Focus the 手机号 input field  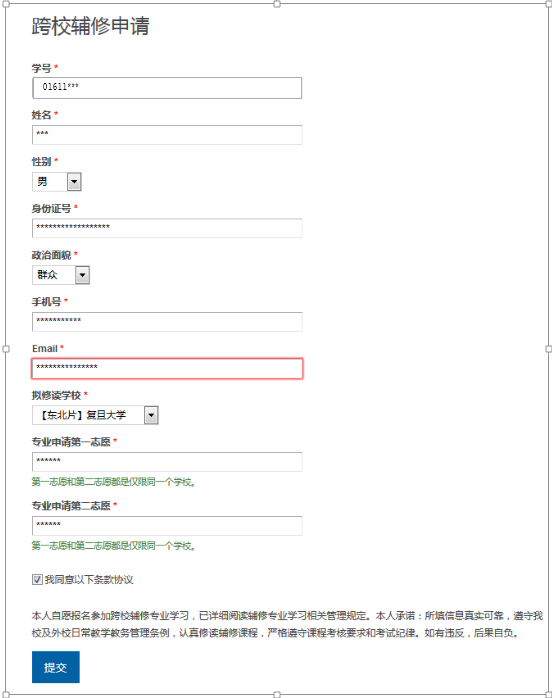167,322
